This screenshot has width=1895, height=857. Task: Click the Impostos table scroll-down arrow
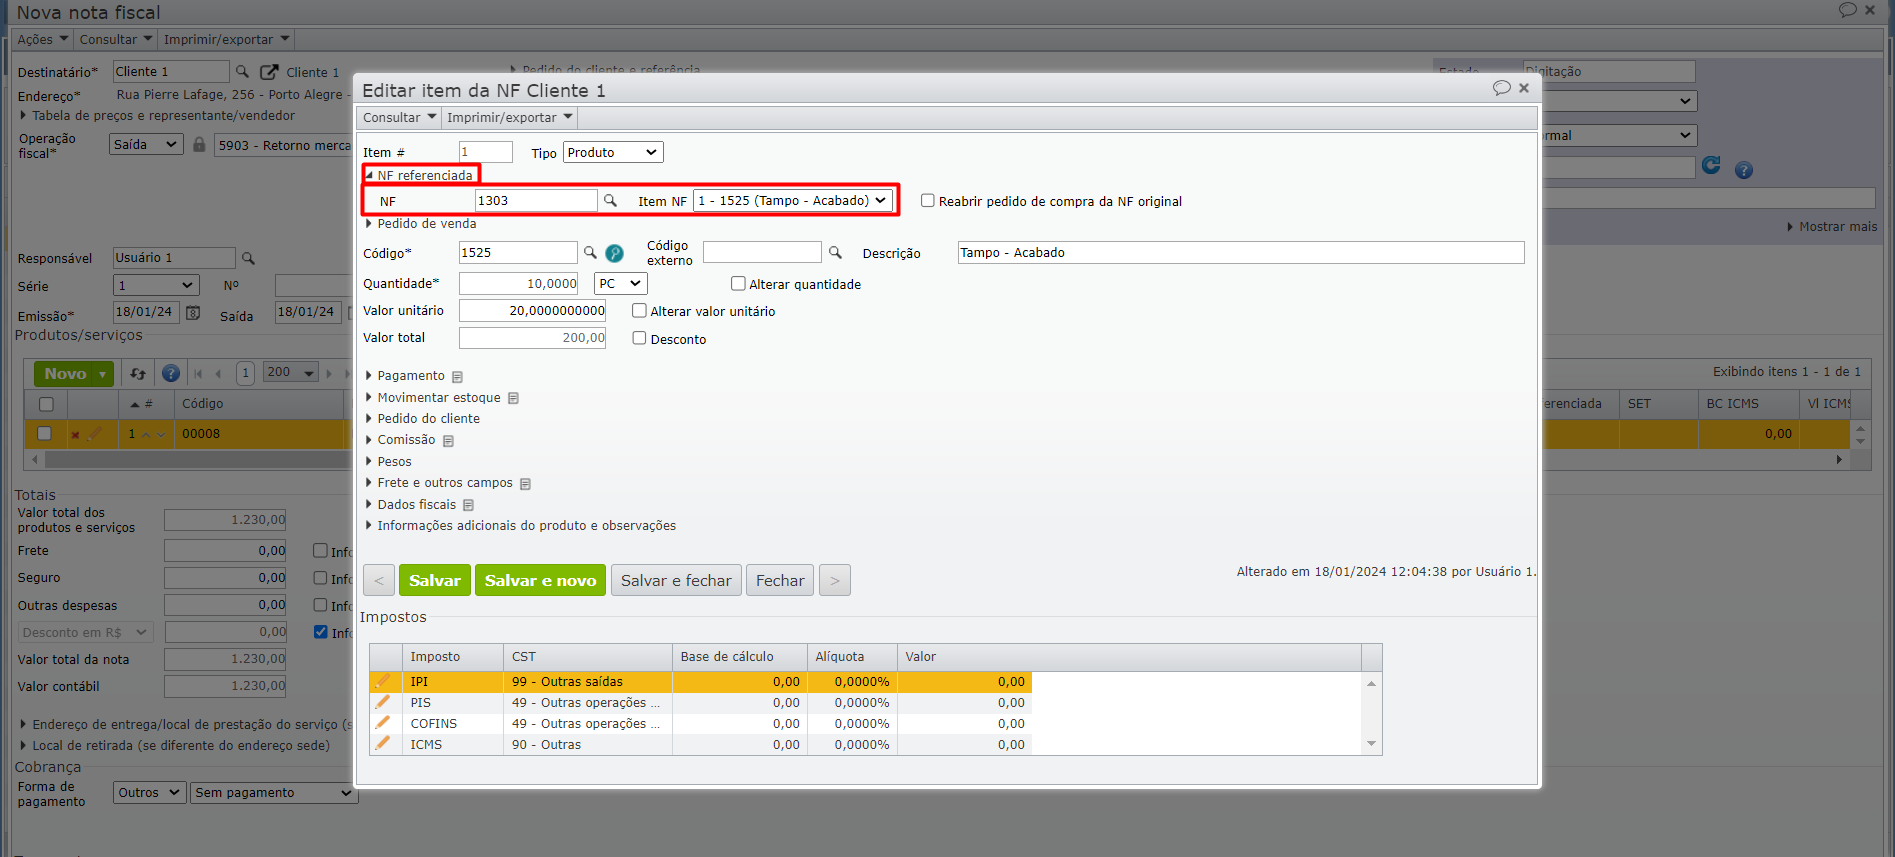tap(1372, 744)
